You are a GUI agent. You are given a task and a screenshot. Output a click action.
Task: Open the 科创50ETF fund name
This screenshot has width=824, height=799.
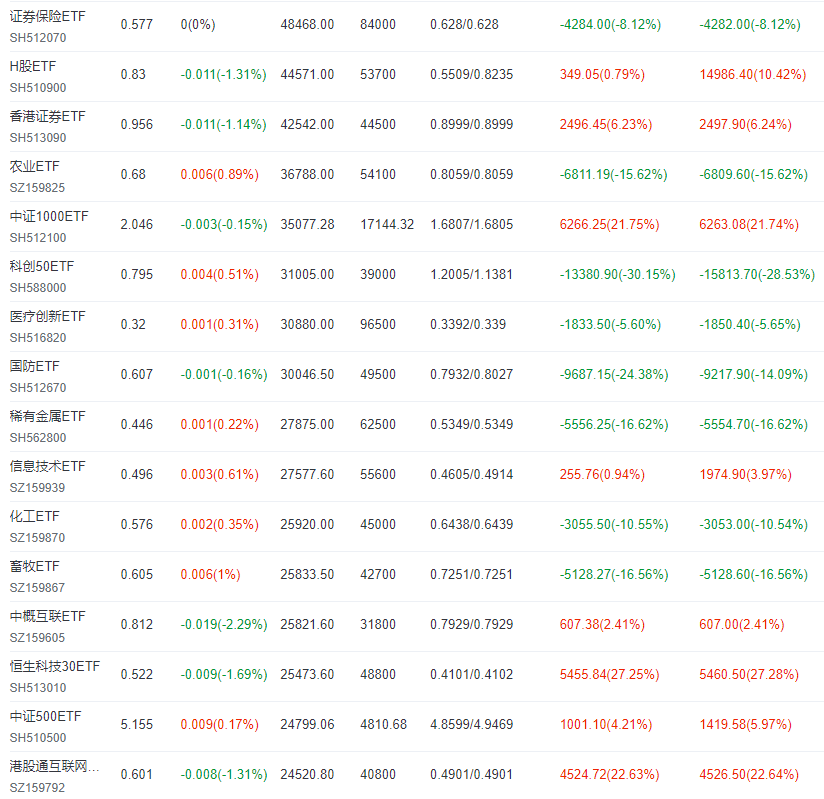point(42,267)
